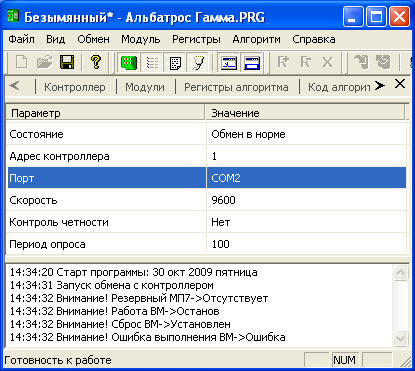Click the notes sheet toolbar icon
The image size is (415, 371).
[x=175, y=63]
